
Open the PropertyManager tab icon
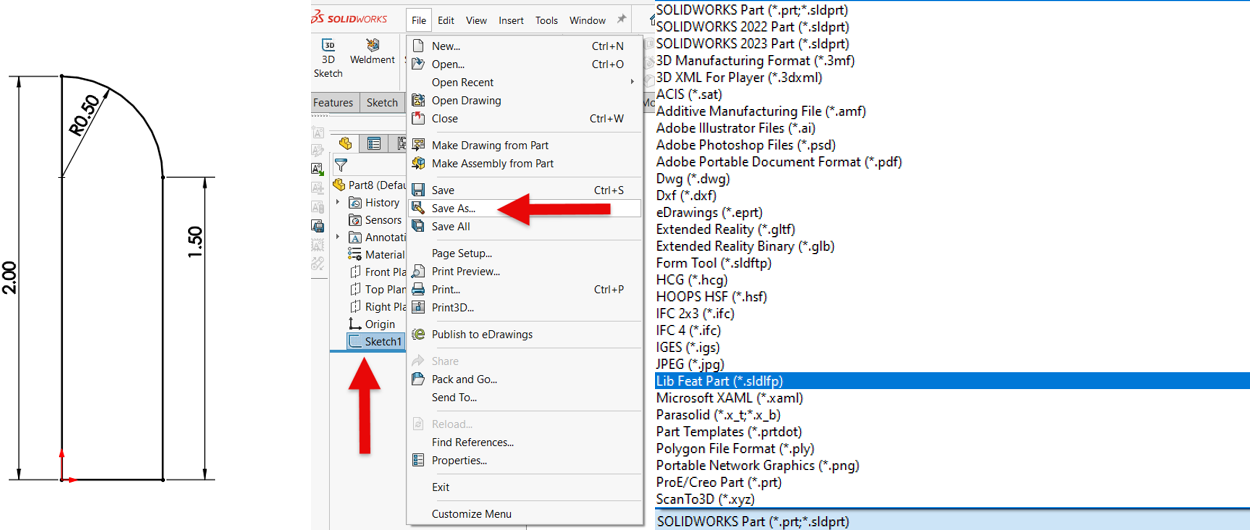[374, 144]
